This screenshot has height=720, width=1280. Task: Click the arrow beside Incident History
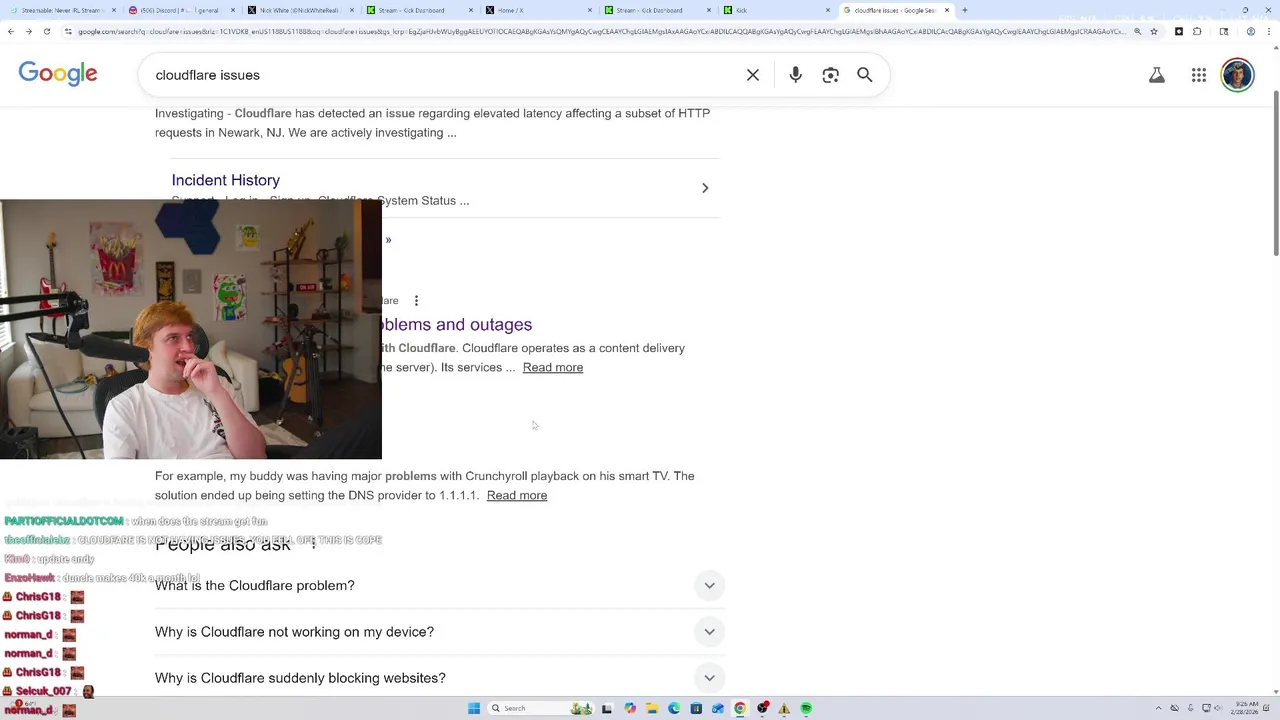(x=705, y=188)
